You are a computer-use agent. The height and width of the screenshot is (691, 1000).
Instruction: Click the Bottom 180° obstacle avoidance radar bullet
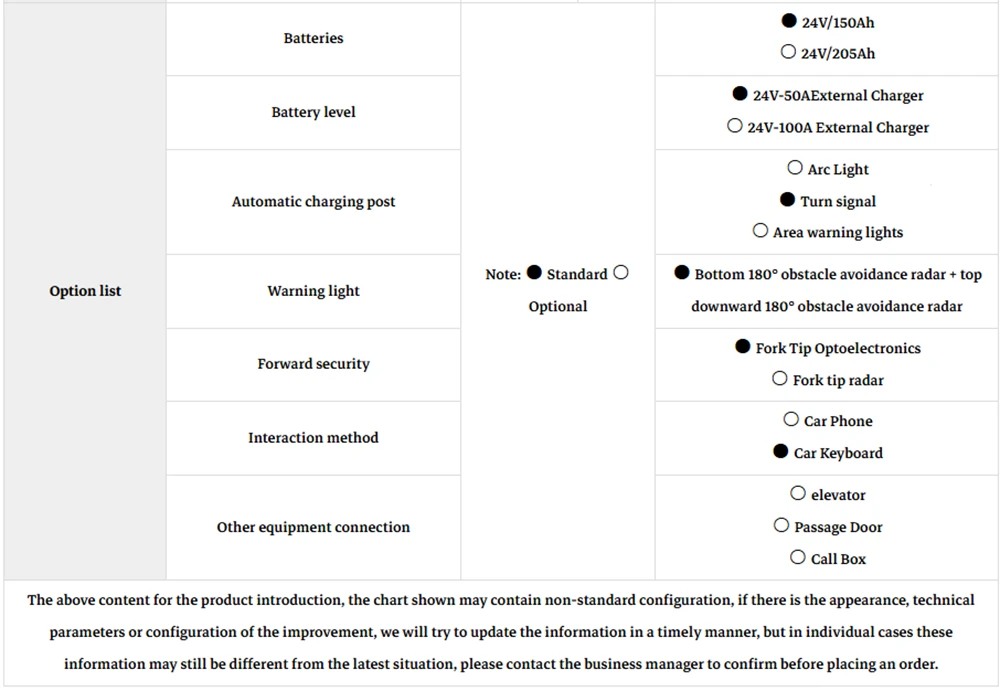[x=682, y=272]
